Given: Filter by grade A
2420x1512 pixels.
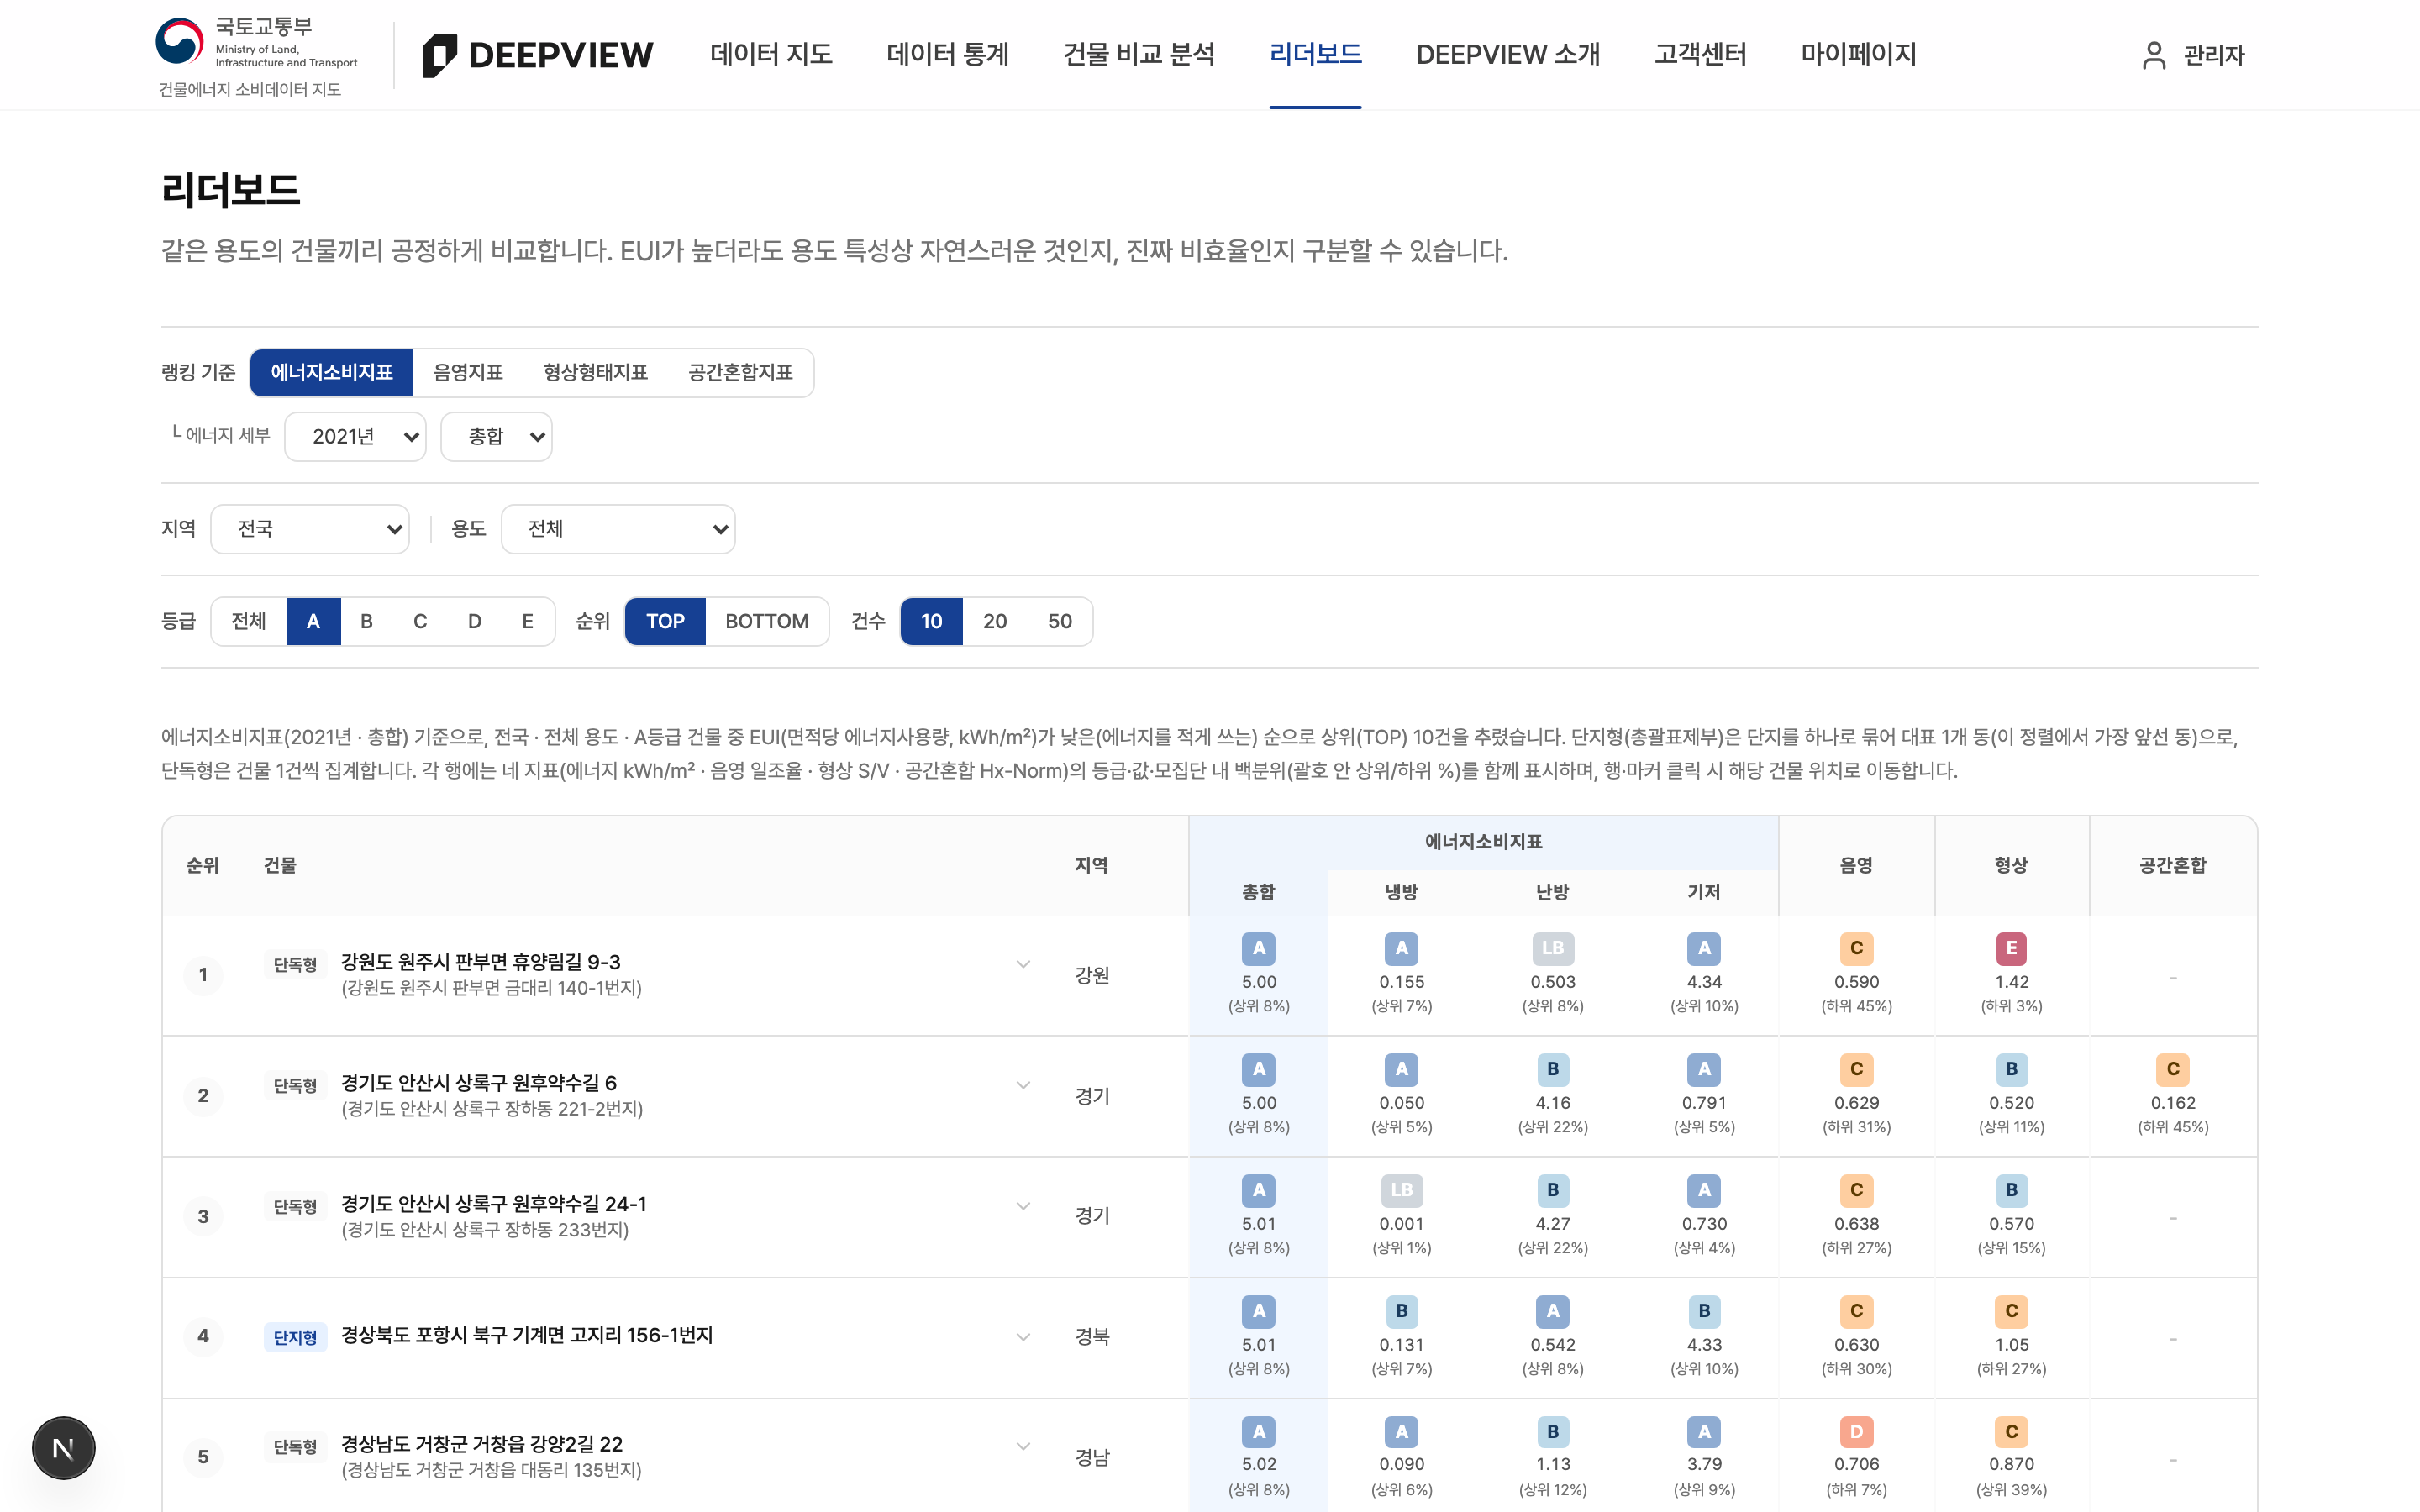Looking at the screenshot, I should (x=314, y=622).
